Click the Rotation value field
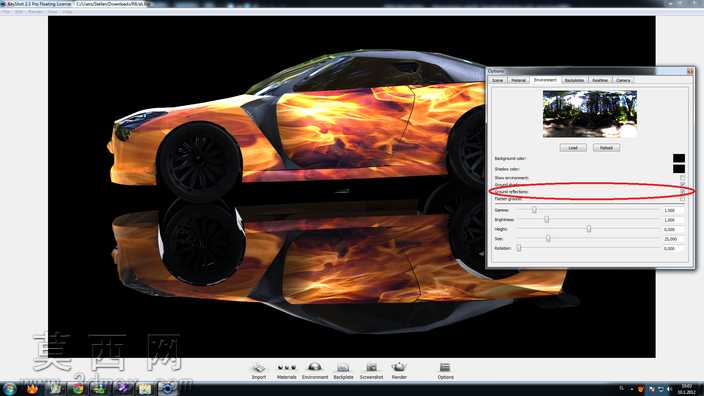Screen dimensions: 704x396 pyautogui.click(x=673, y=248)
